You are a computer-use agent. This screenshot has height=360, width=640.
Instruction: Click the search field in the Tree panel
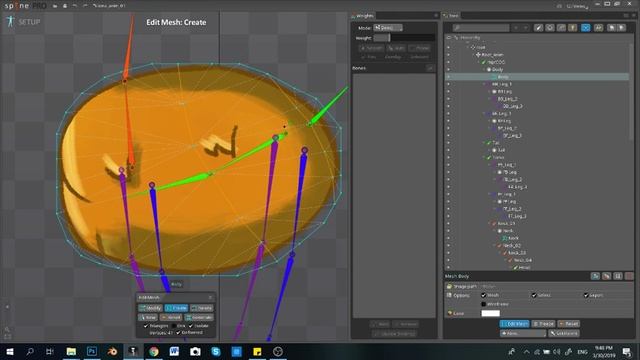click(481, 28)
